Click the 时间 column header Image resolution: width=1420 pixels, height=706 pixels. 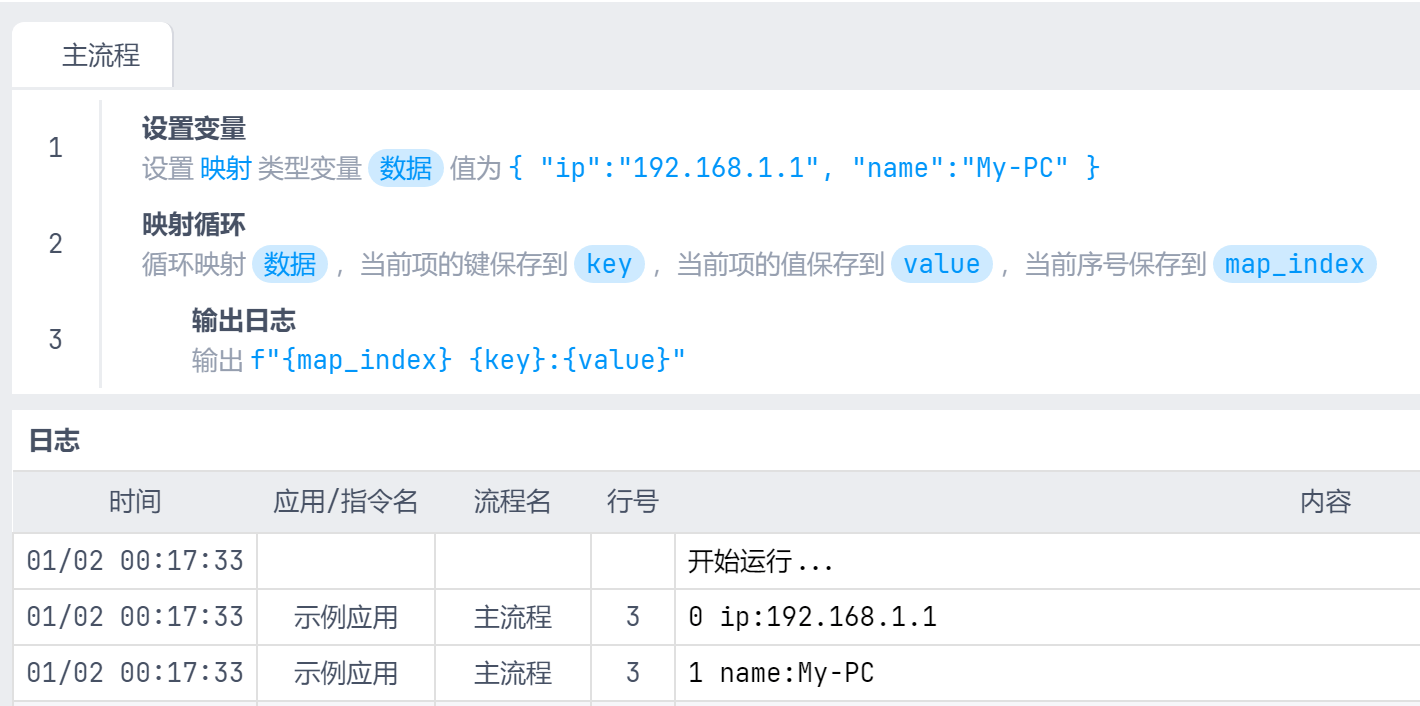pos(135,501)
